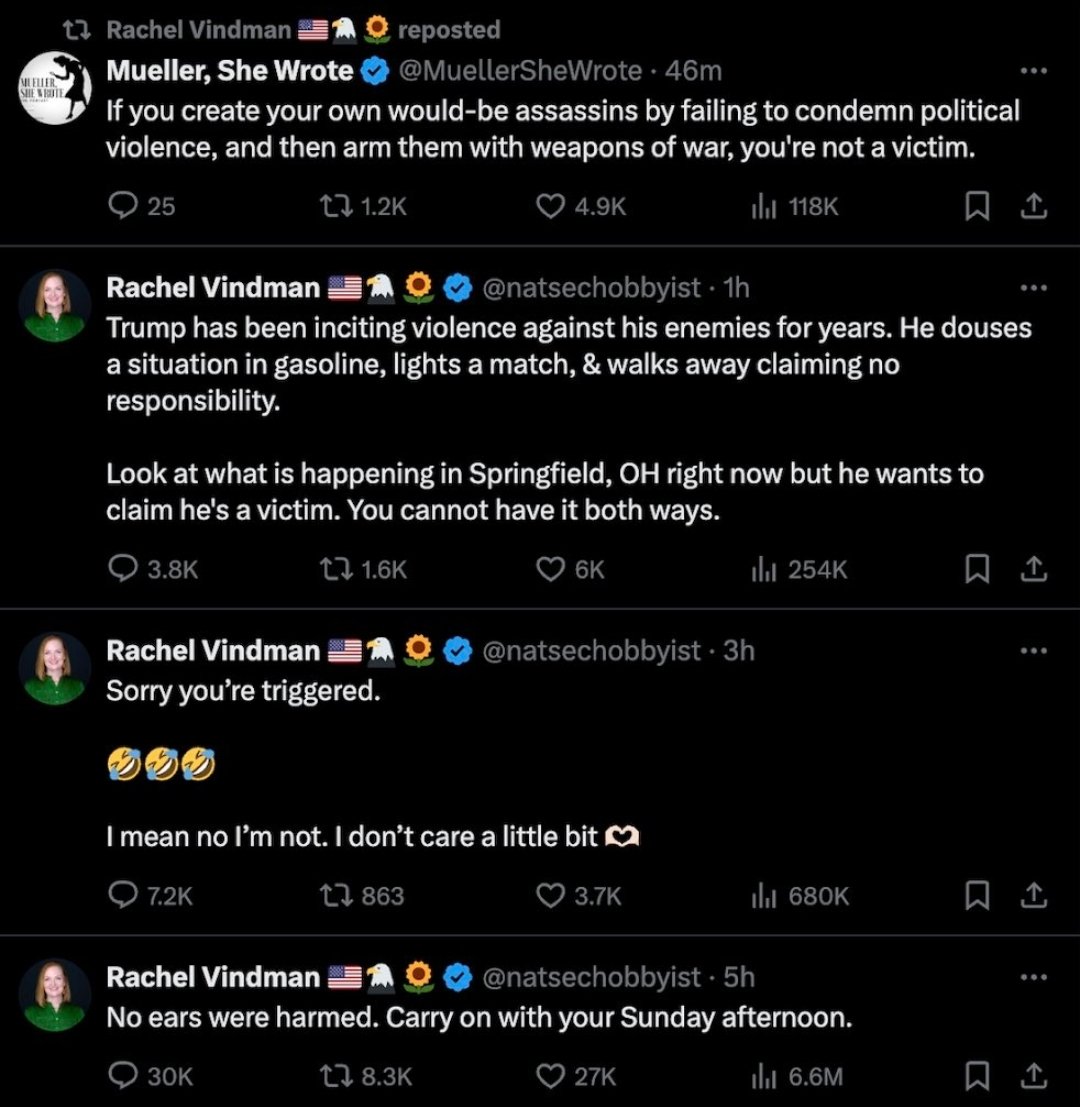
Task: Open more options on 'Sorry you're triggered' post
Action: pyautogui.click(x=1033, y=650)
